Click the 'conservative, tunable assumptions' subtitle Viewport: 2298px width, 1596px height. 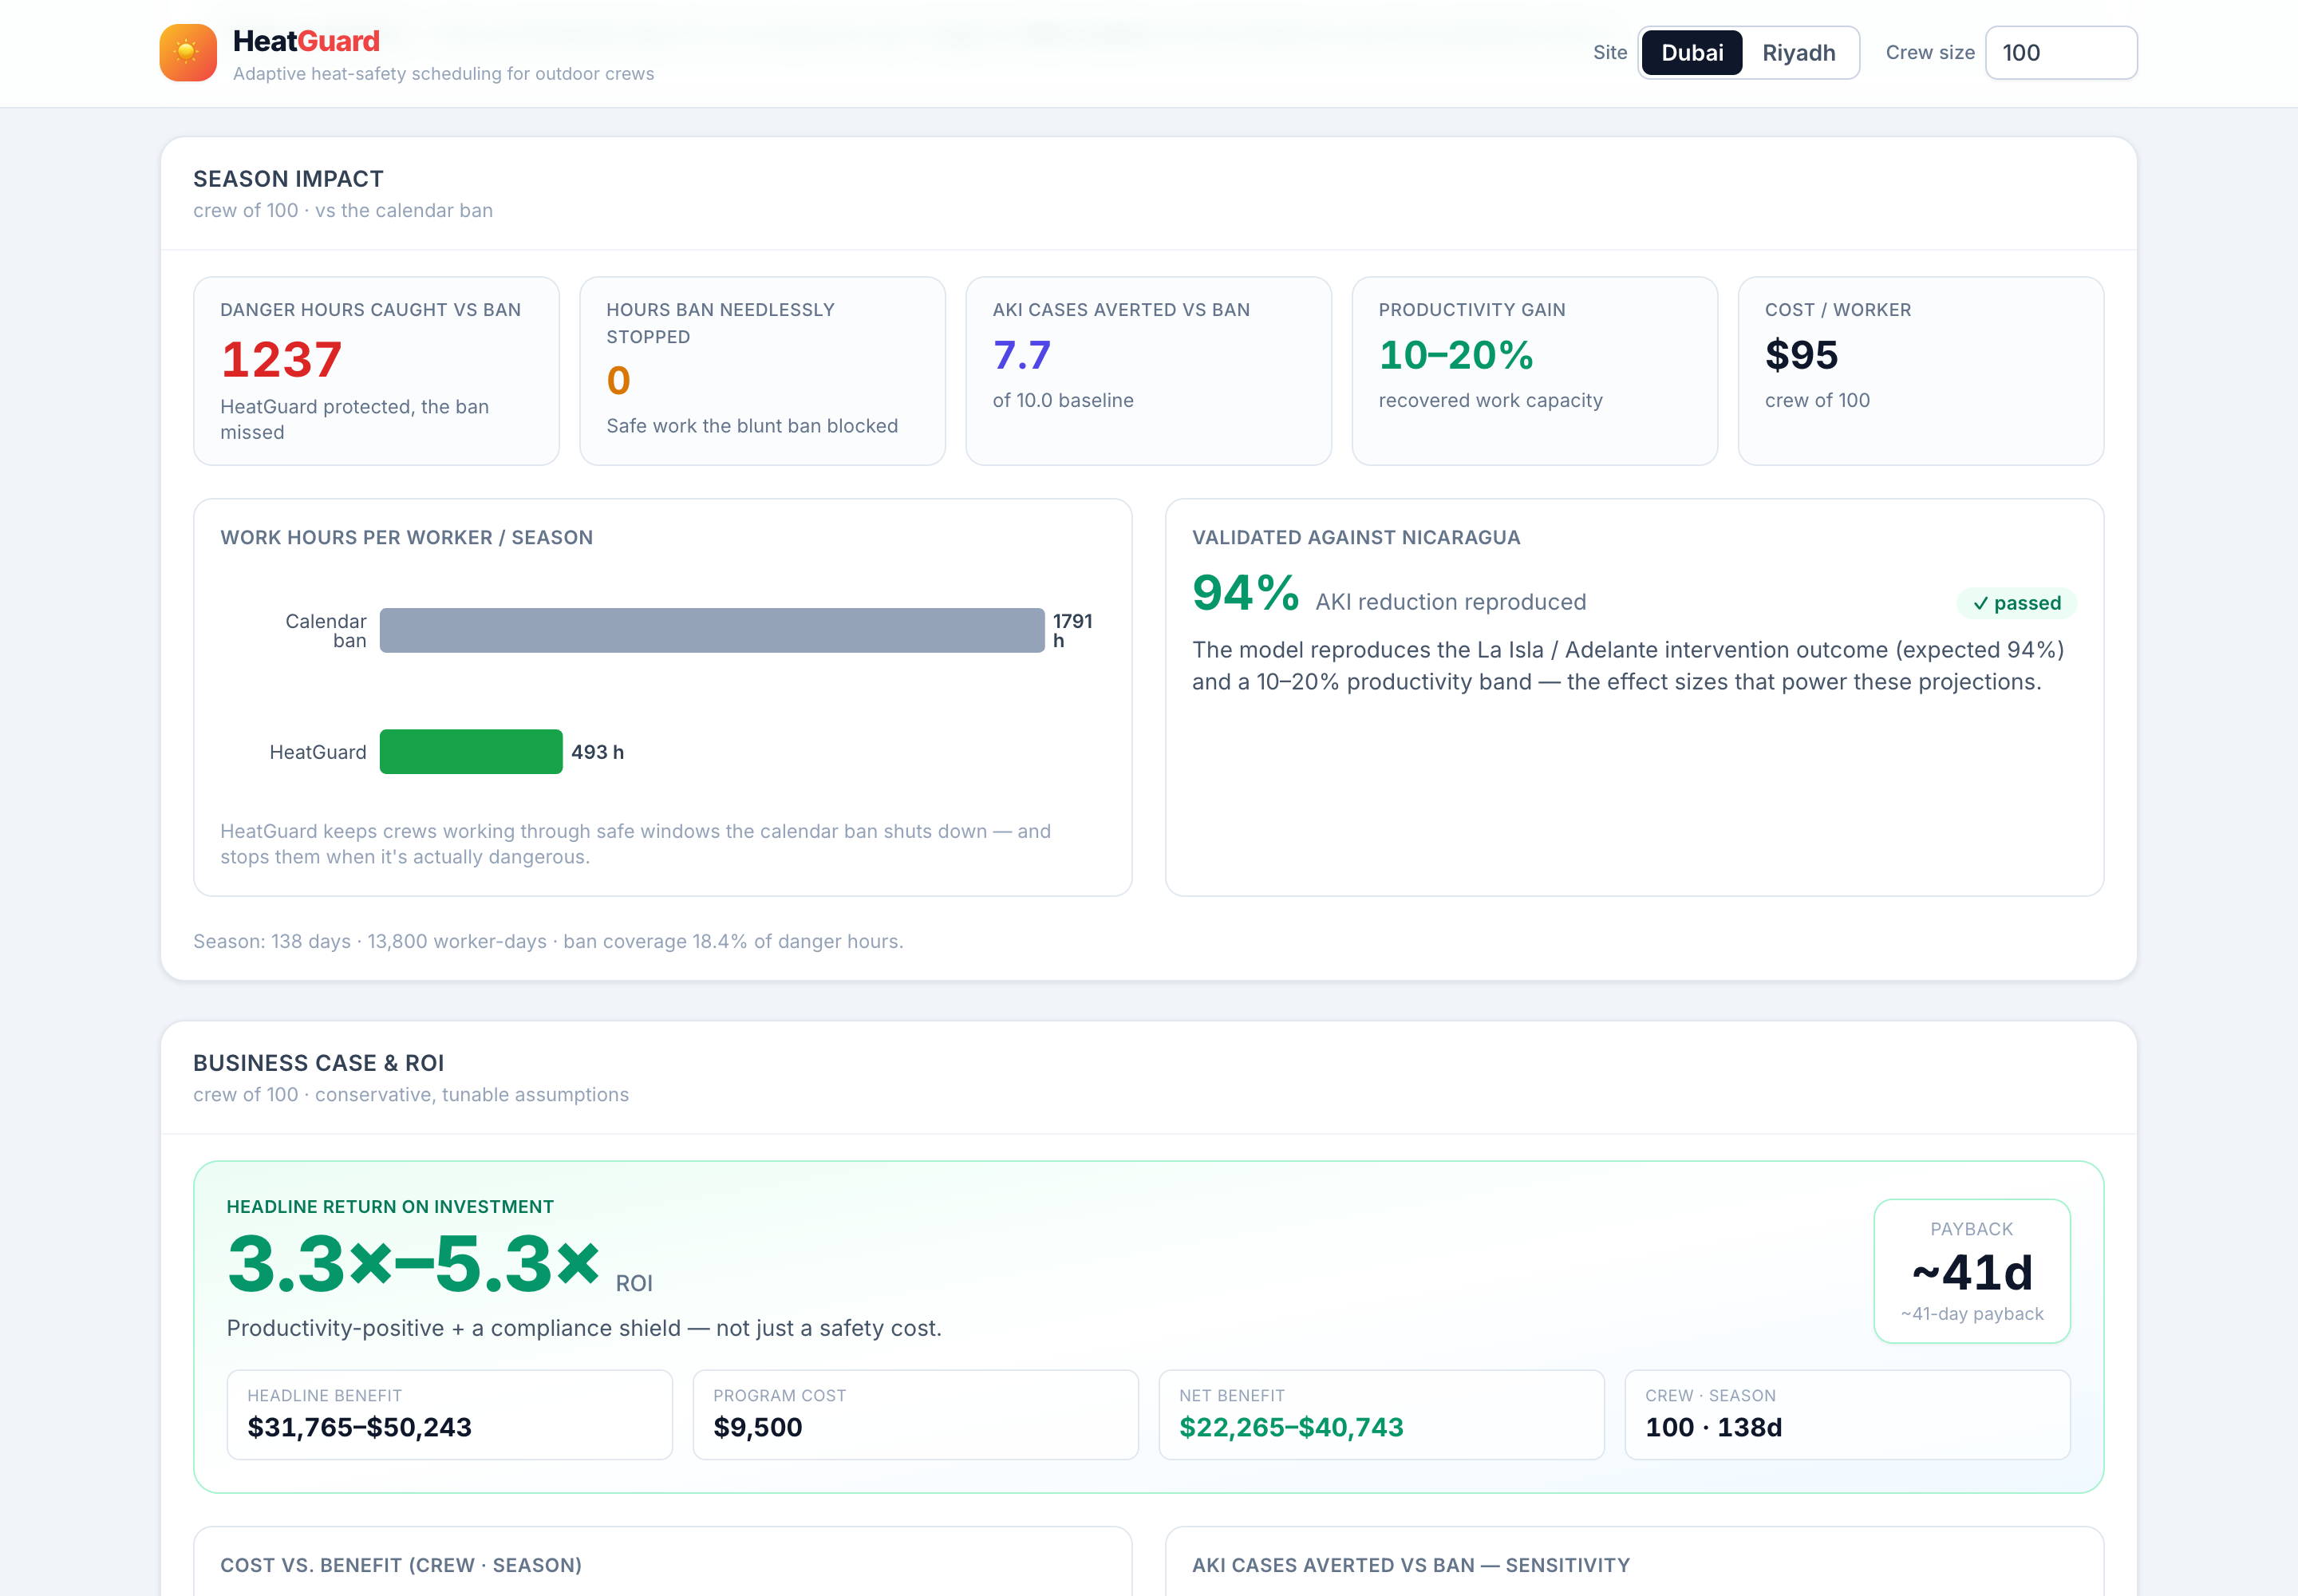pyautogui.click(x=472, y=1094)
